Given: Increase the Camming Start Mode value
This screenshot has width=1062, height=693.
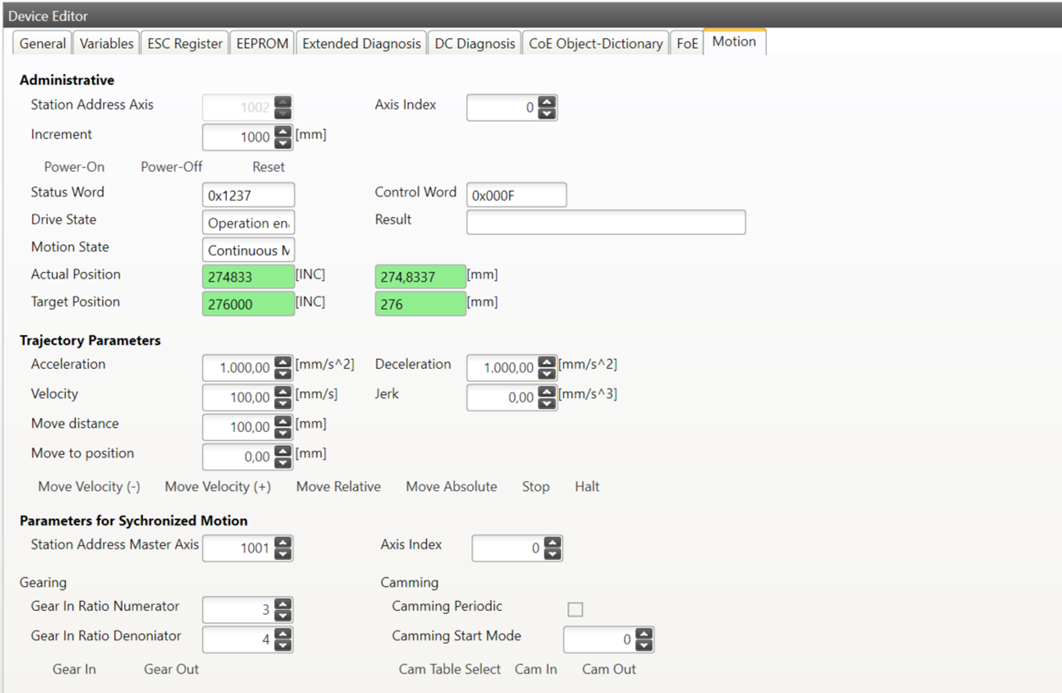Looking at the screenshot, I should point(644,634).
